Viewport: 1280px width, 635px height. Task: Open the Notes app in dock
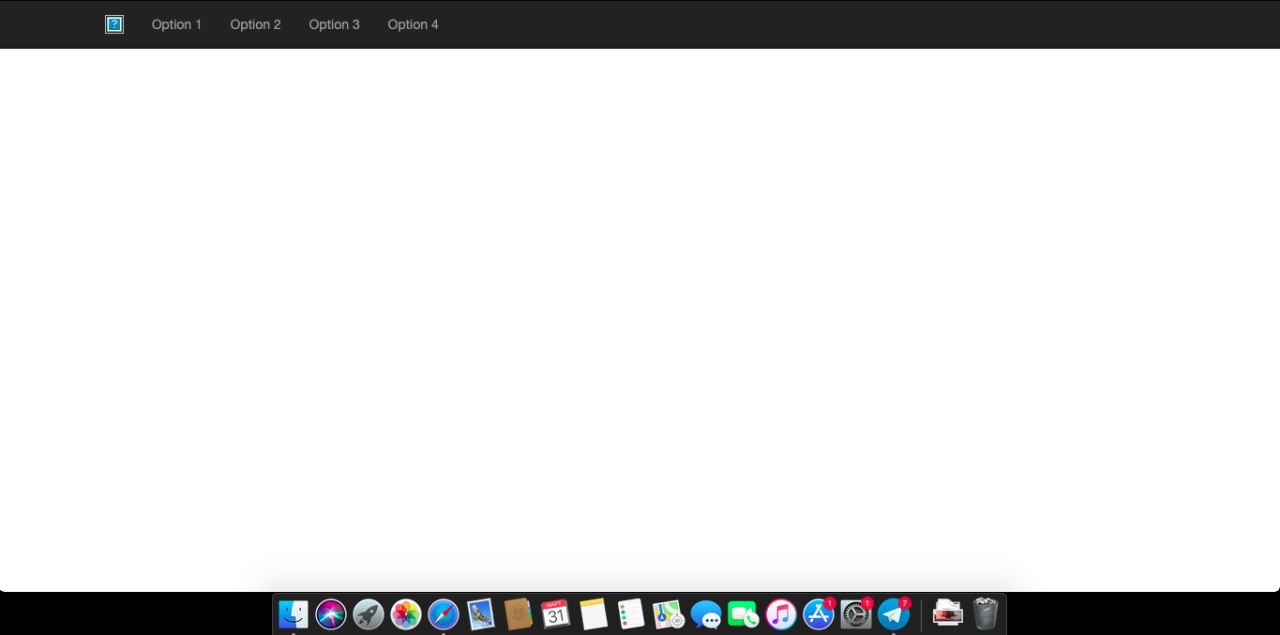pyautogui.click(x=593, y=614)
